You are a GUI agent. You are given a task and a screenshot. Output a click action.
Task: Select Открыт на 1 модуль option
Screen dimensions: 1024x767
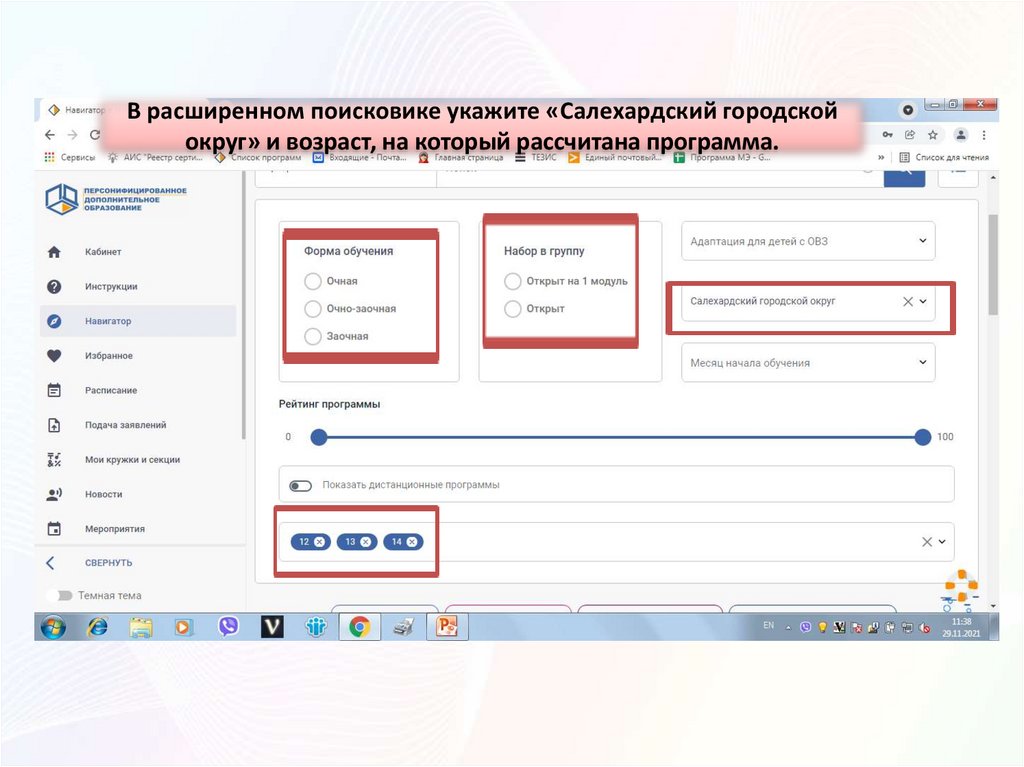pos(513,281)
